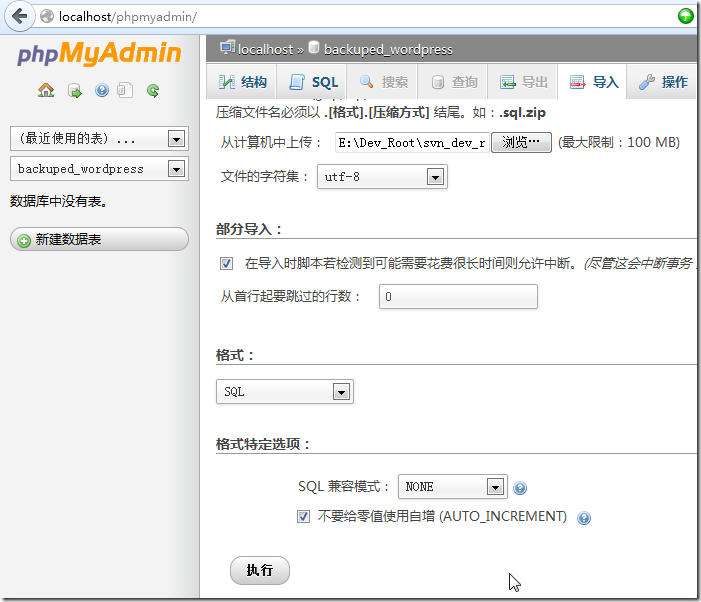Screen dimensions: 701x602
Task: Open the phpMyAdmin documentation help icon
Action: (102, 91)
